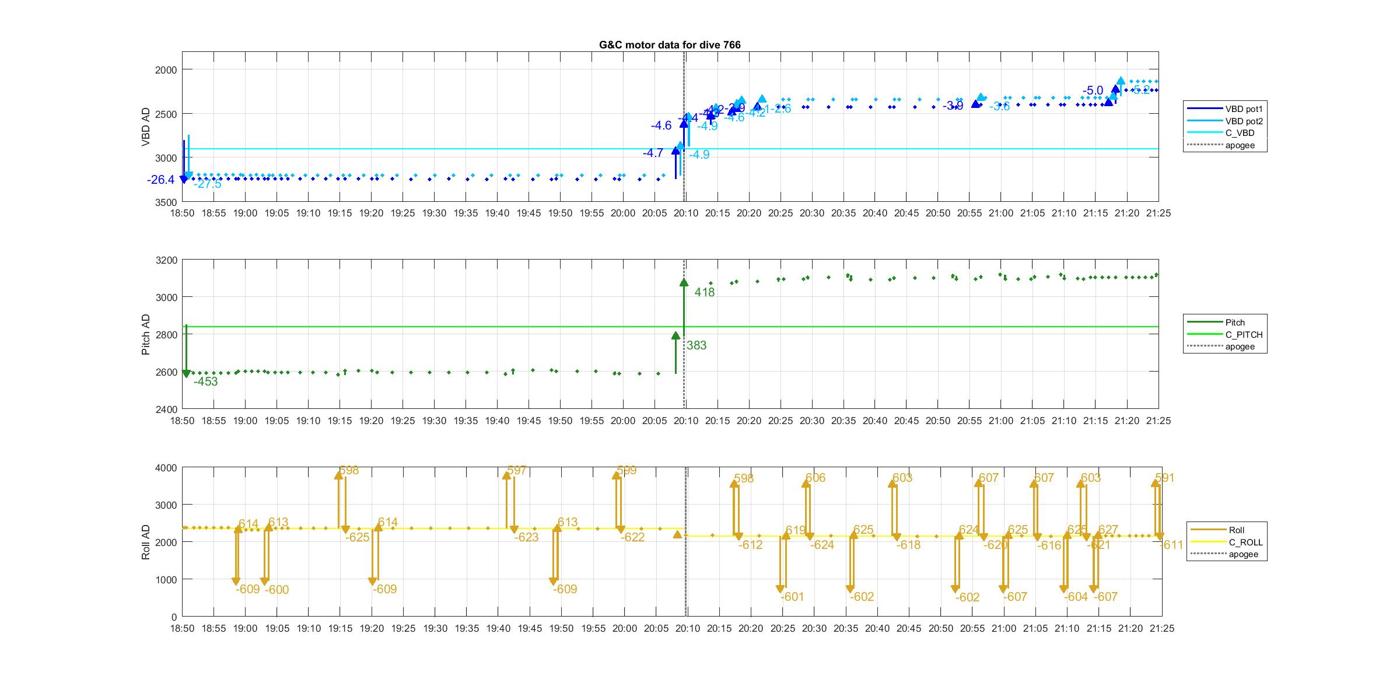Screen dimensions: 1400x693
Task: Click the '597' roll data label
Action: (x=517, y=470)
